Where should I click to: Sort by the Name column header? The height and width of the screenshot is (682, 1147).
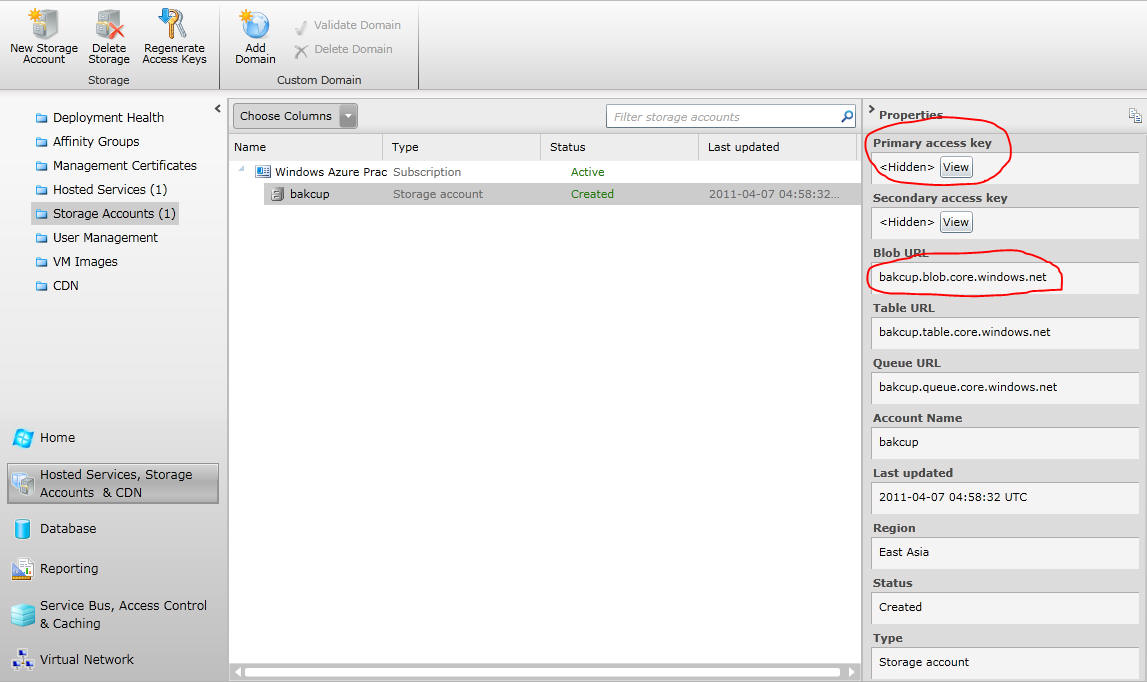click(306, 147)
